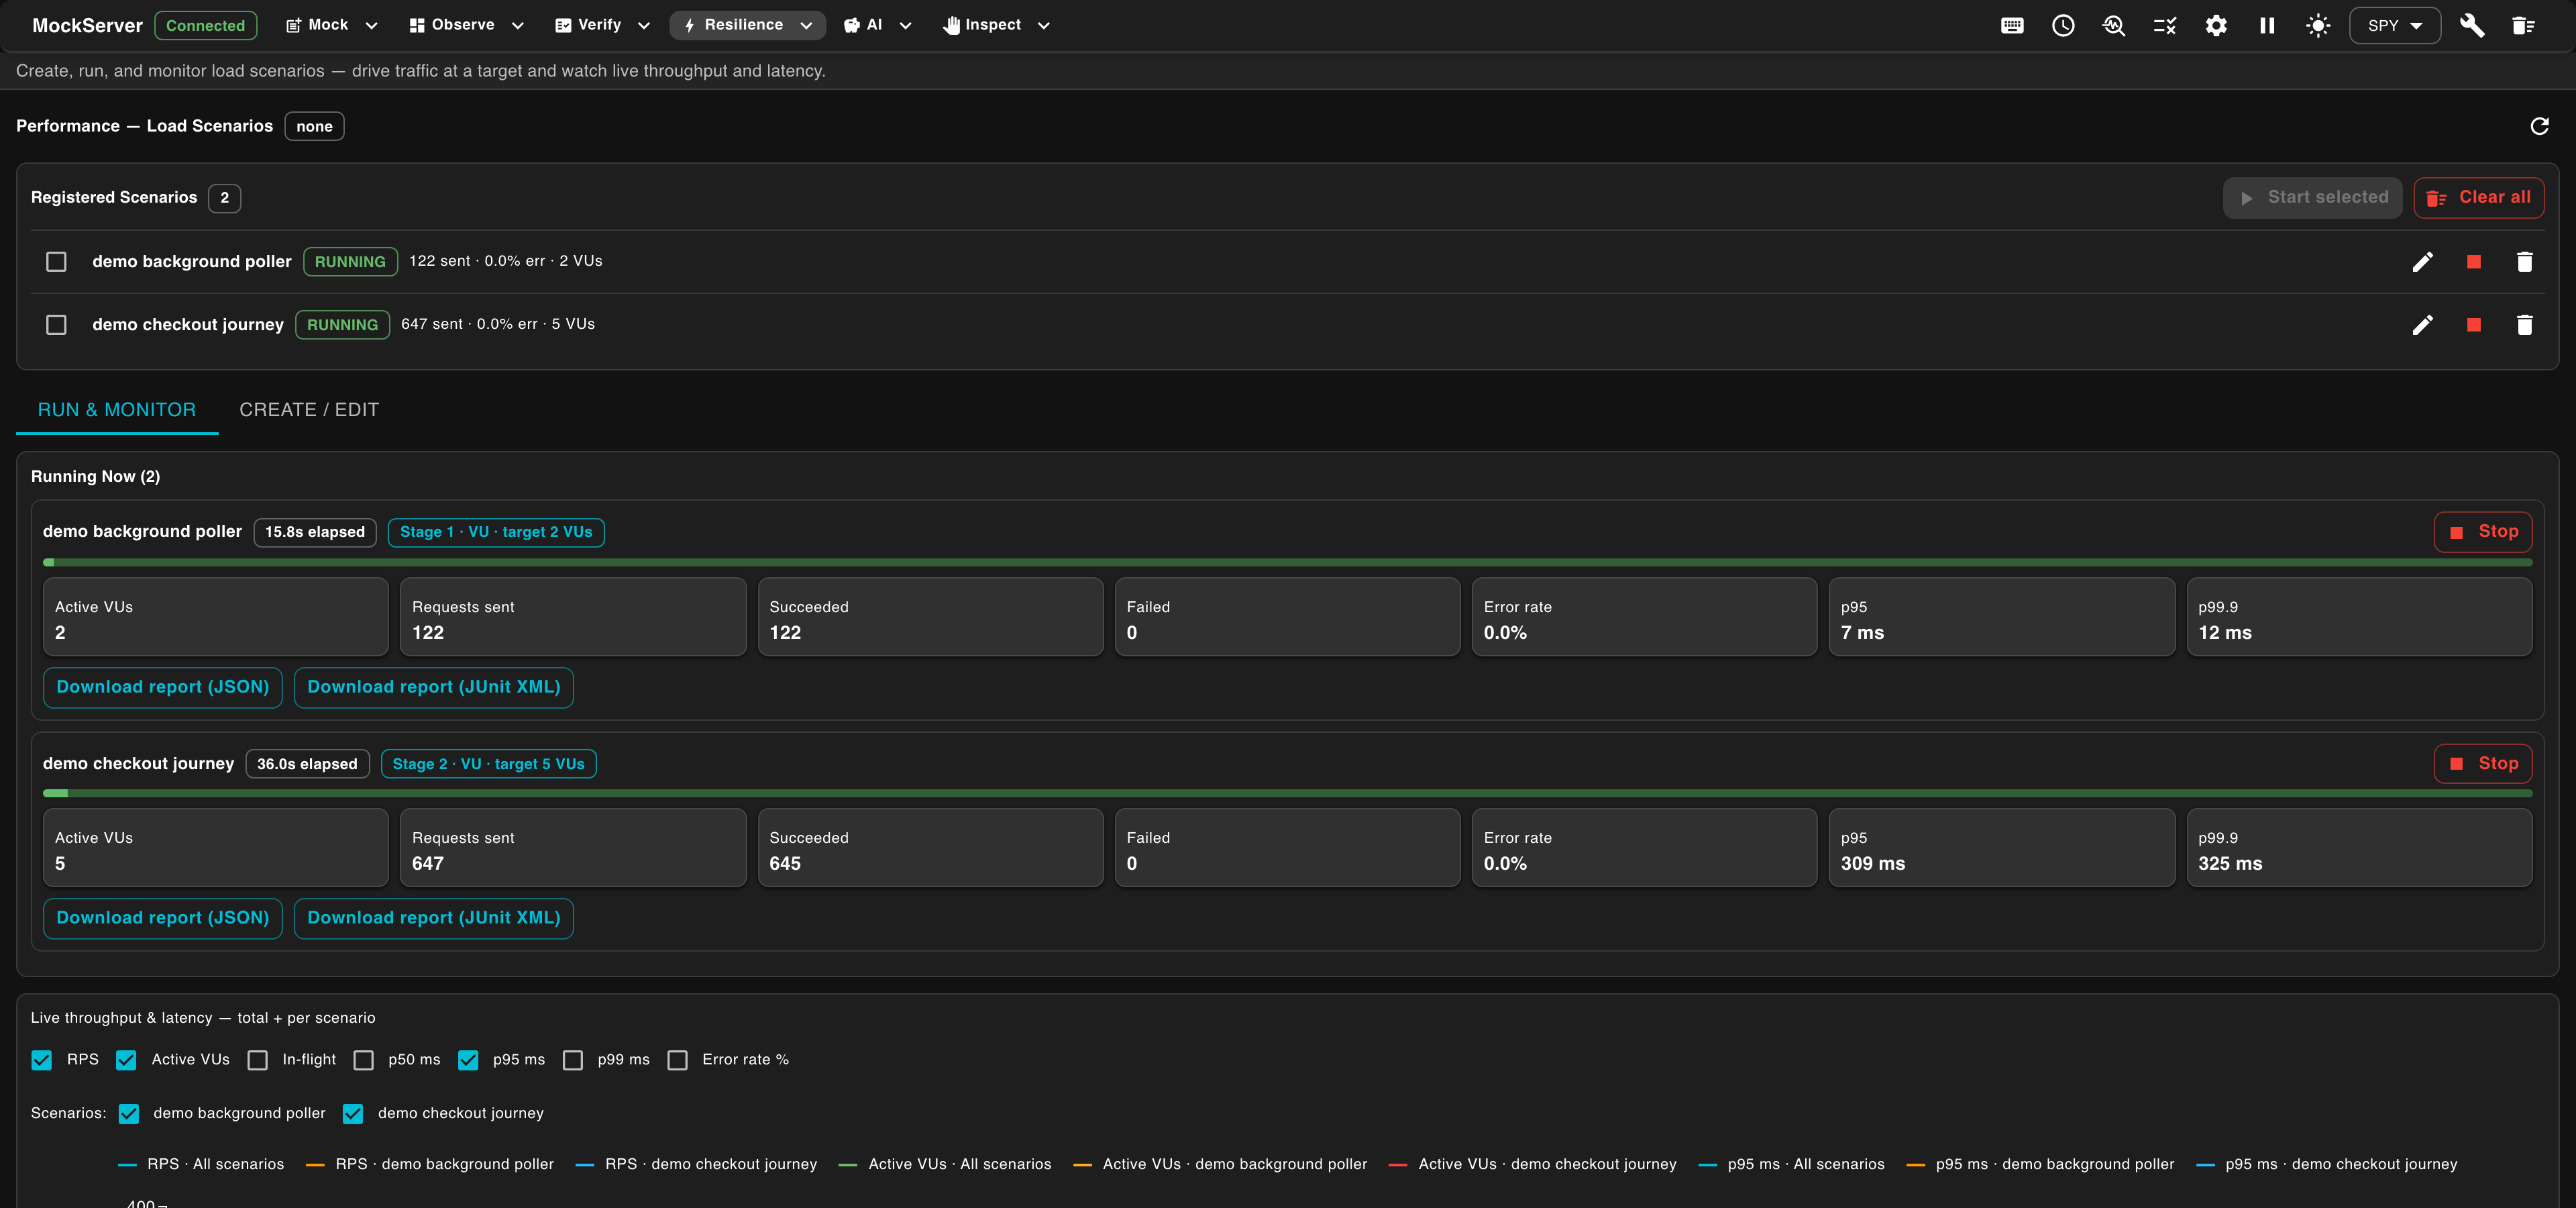Enable the In-flight metric checkbox
Viewport: 2576px width, 1208px height.
tap(257, 1060)
